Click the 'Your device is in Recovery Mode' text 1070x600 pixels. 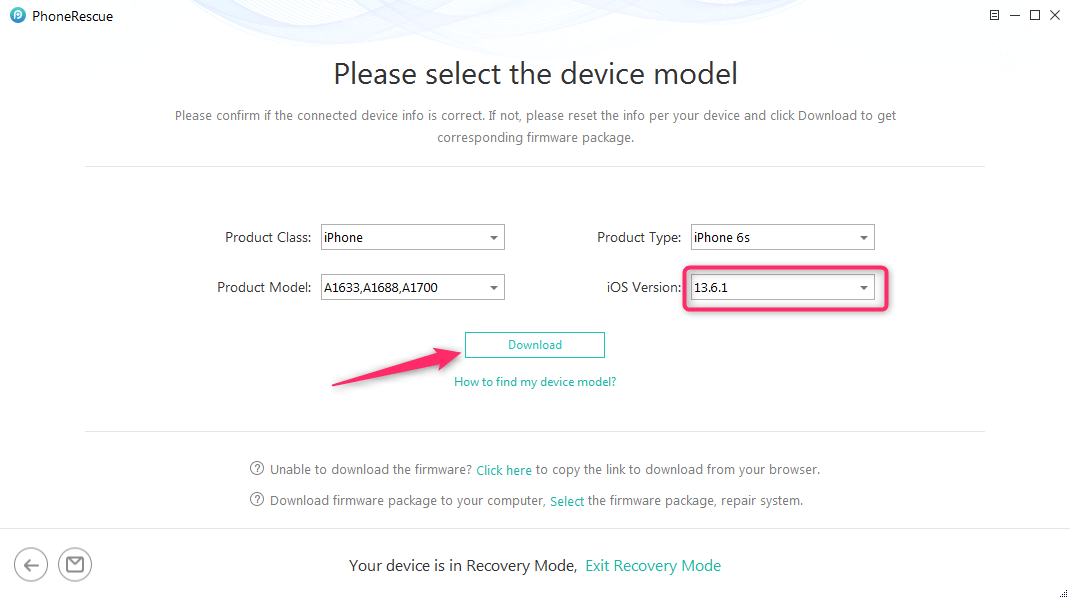[462, 566]
